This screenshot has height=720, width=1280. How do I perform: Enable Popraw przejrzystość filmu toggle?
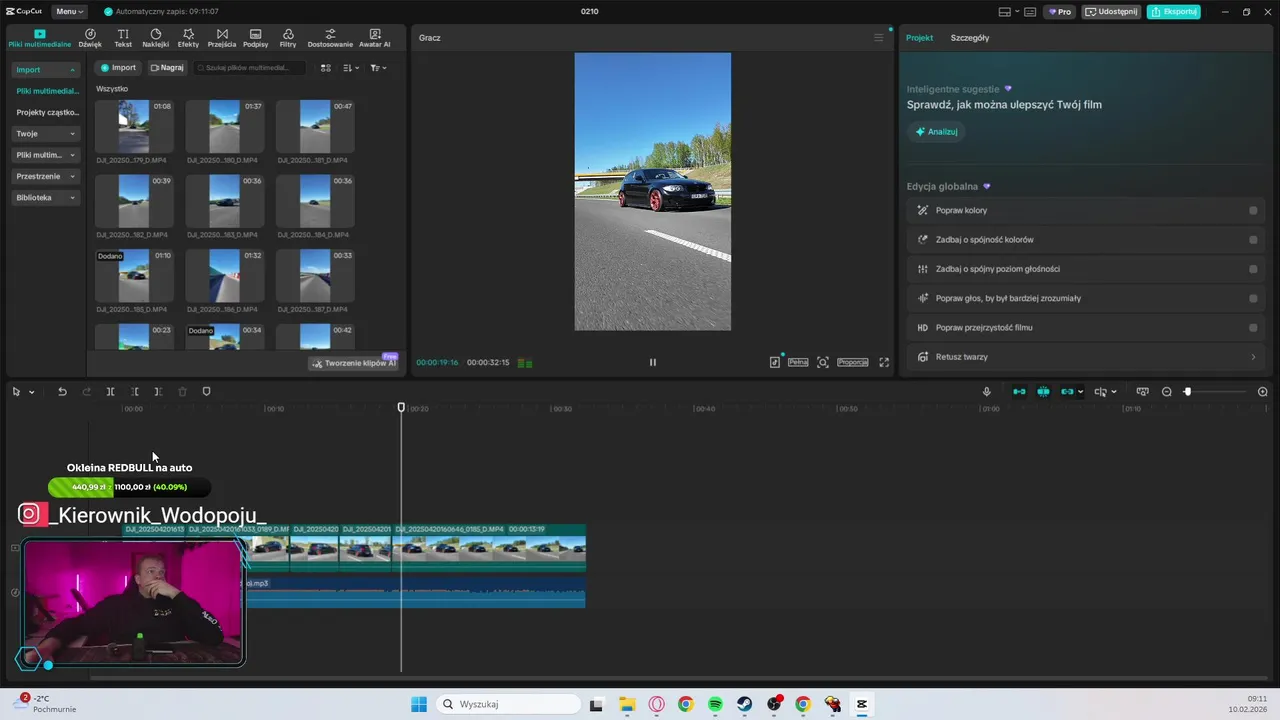1253,327
